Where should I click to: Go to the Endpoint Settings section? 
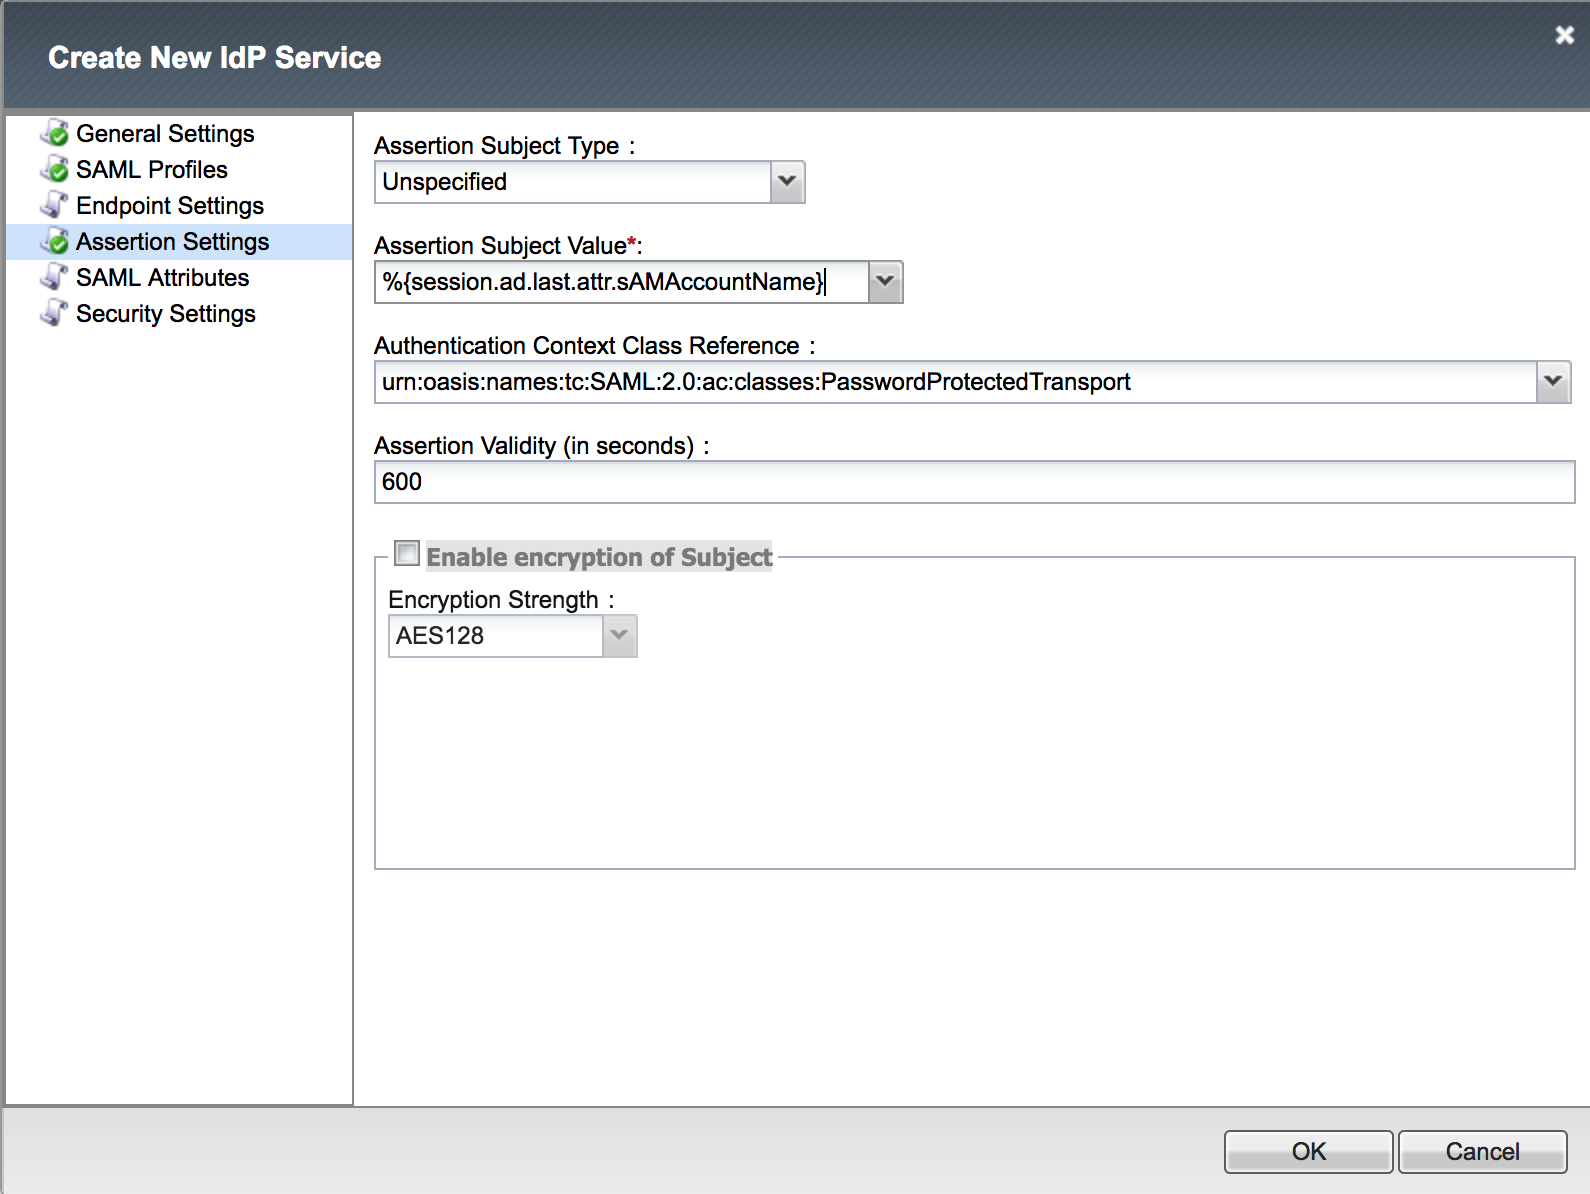click(x=170, y=205)
